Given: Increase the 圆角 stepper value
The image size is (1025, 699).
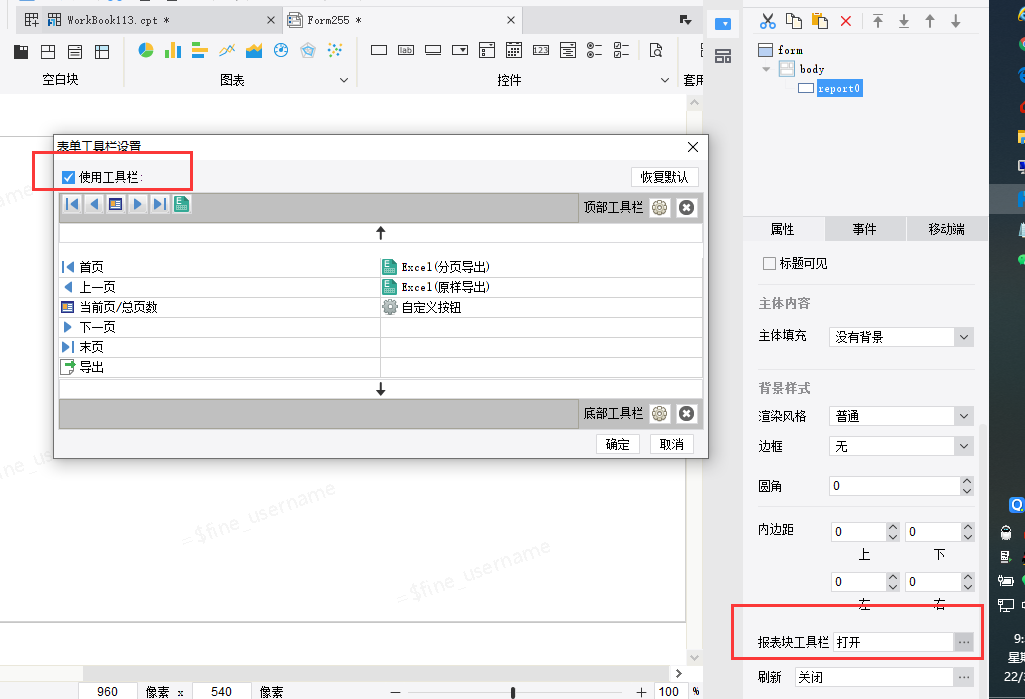Looking at the screenshot, I should pos(967,481).
